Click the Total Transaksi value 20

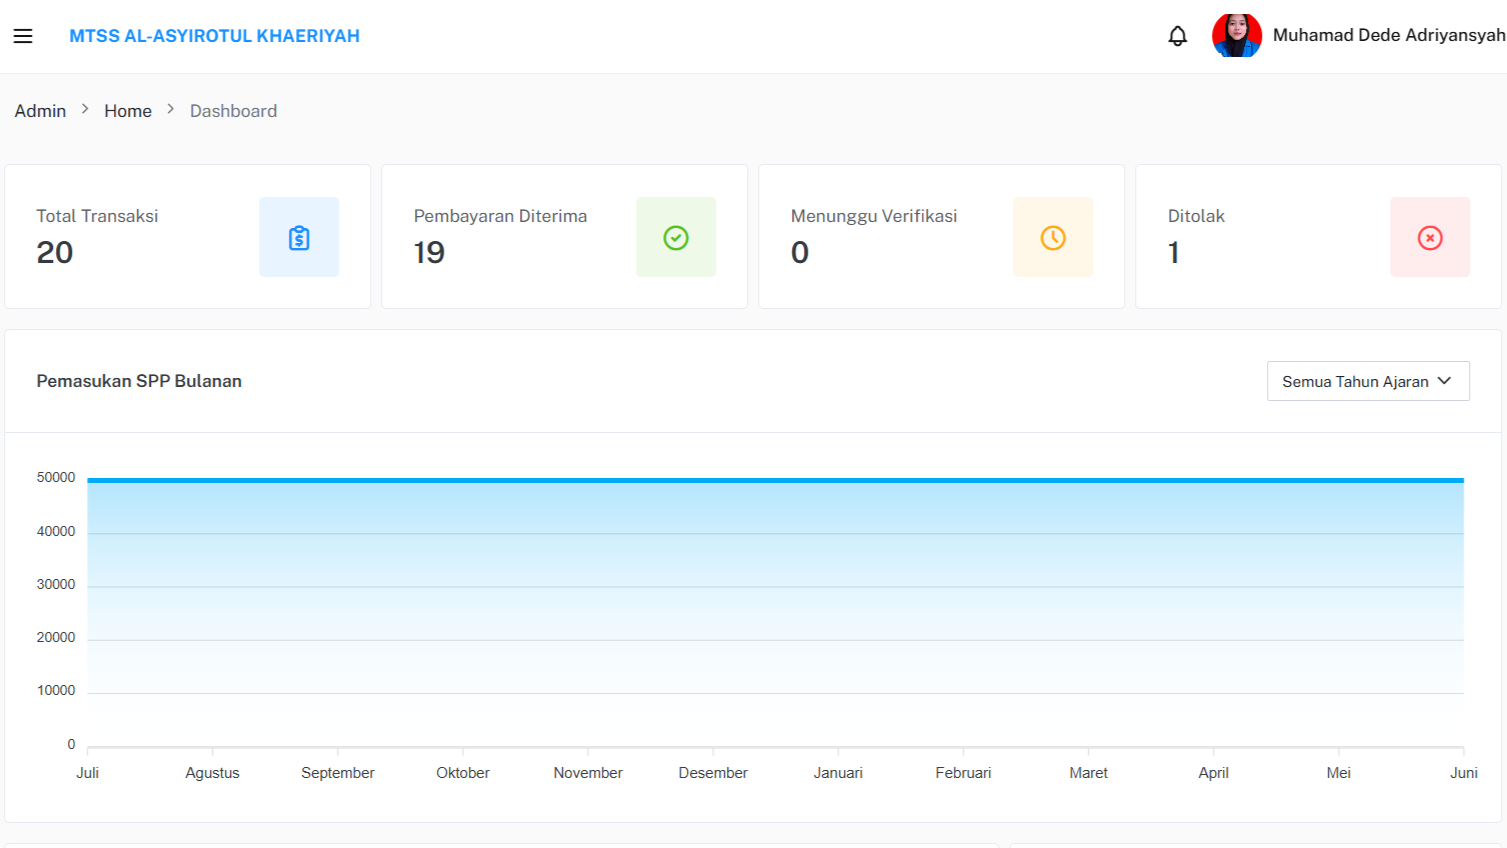tap(55, 252)
